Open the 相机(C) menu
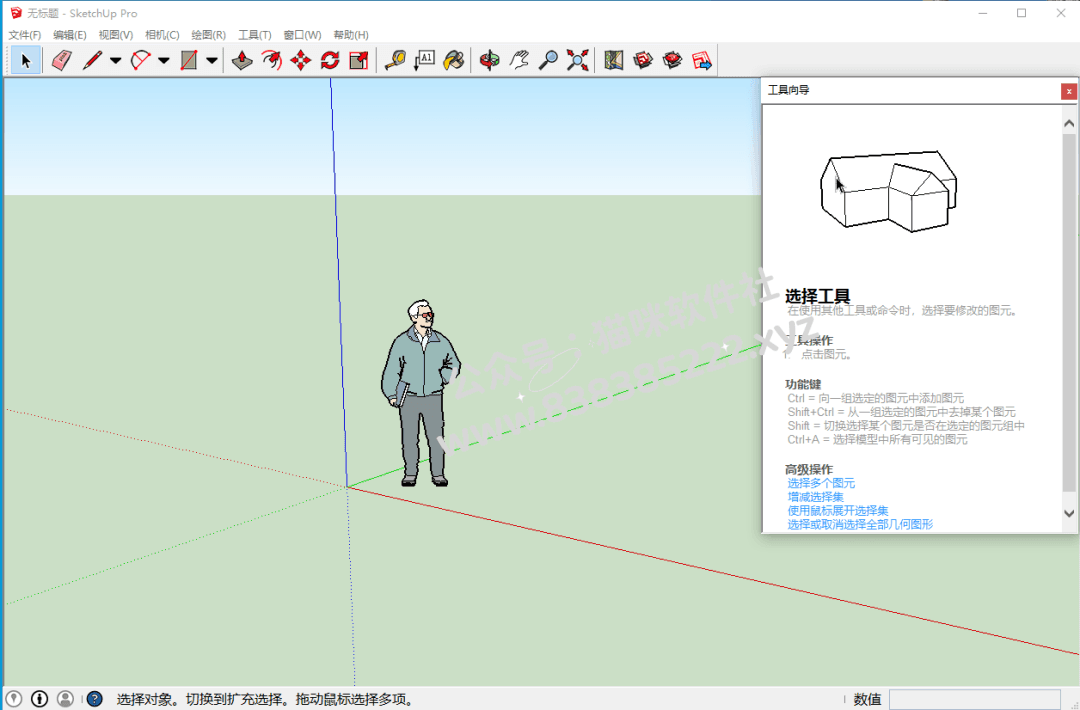Screen dimensions: 1080x710 162,34
